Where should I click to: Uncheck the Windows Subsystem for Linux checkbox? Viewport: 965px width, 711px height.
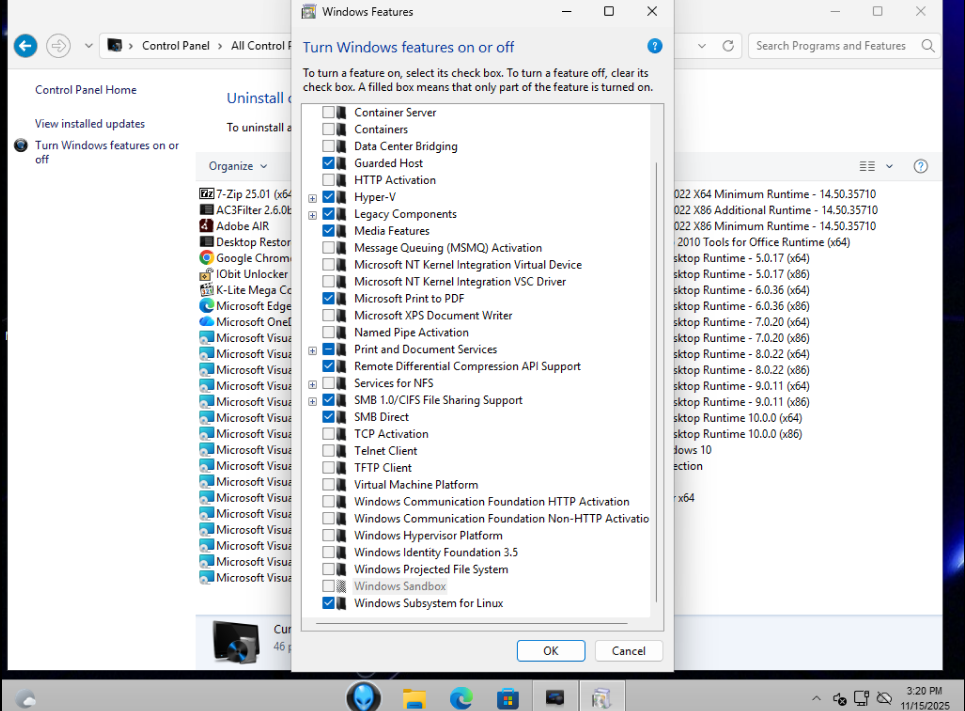tap(328, 603)
